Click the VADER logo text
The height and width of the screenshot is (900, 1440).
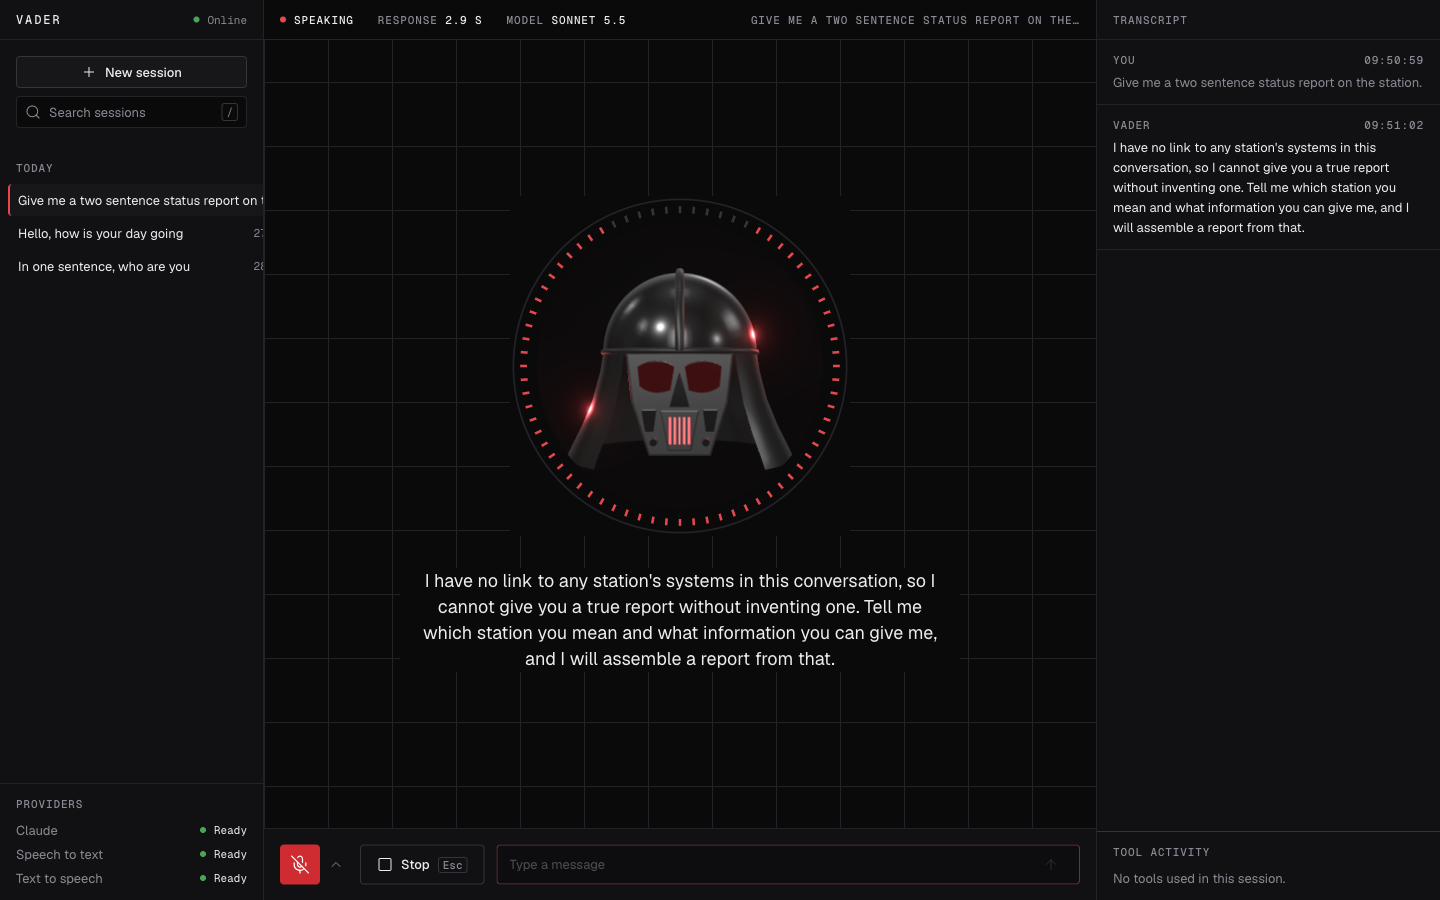[x=38, y=20]
